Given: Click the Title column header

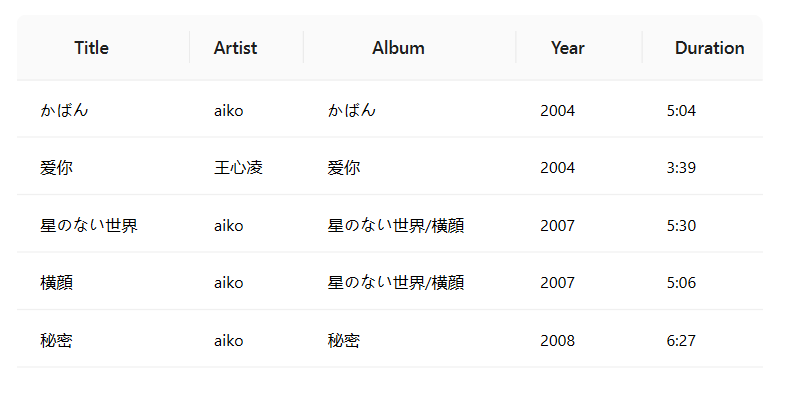Looking at the screenshot, I should [91, 48].
